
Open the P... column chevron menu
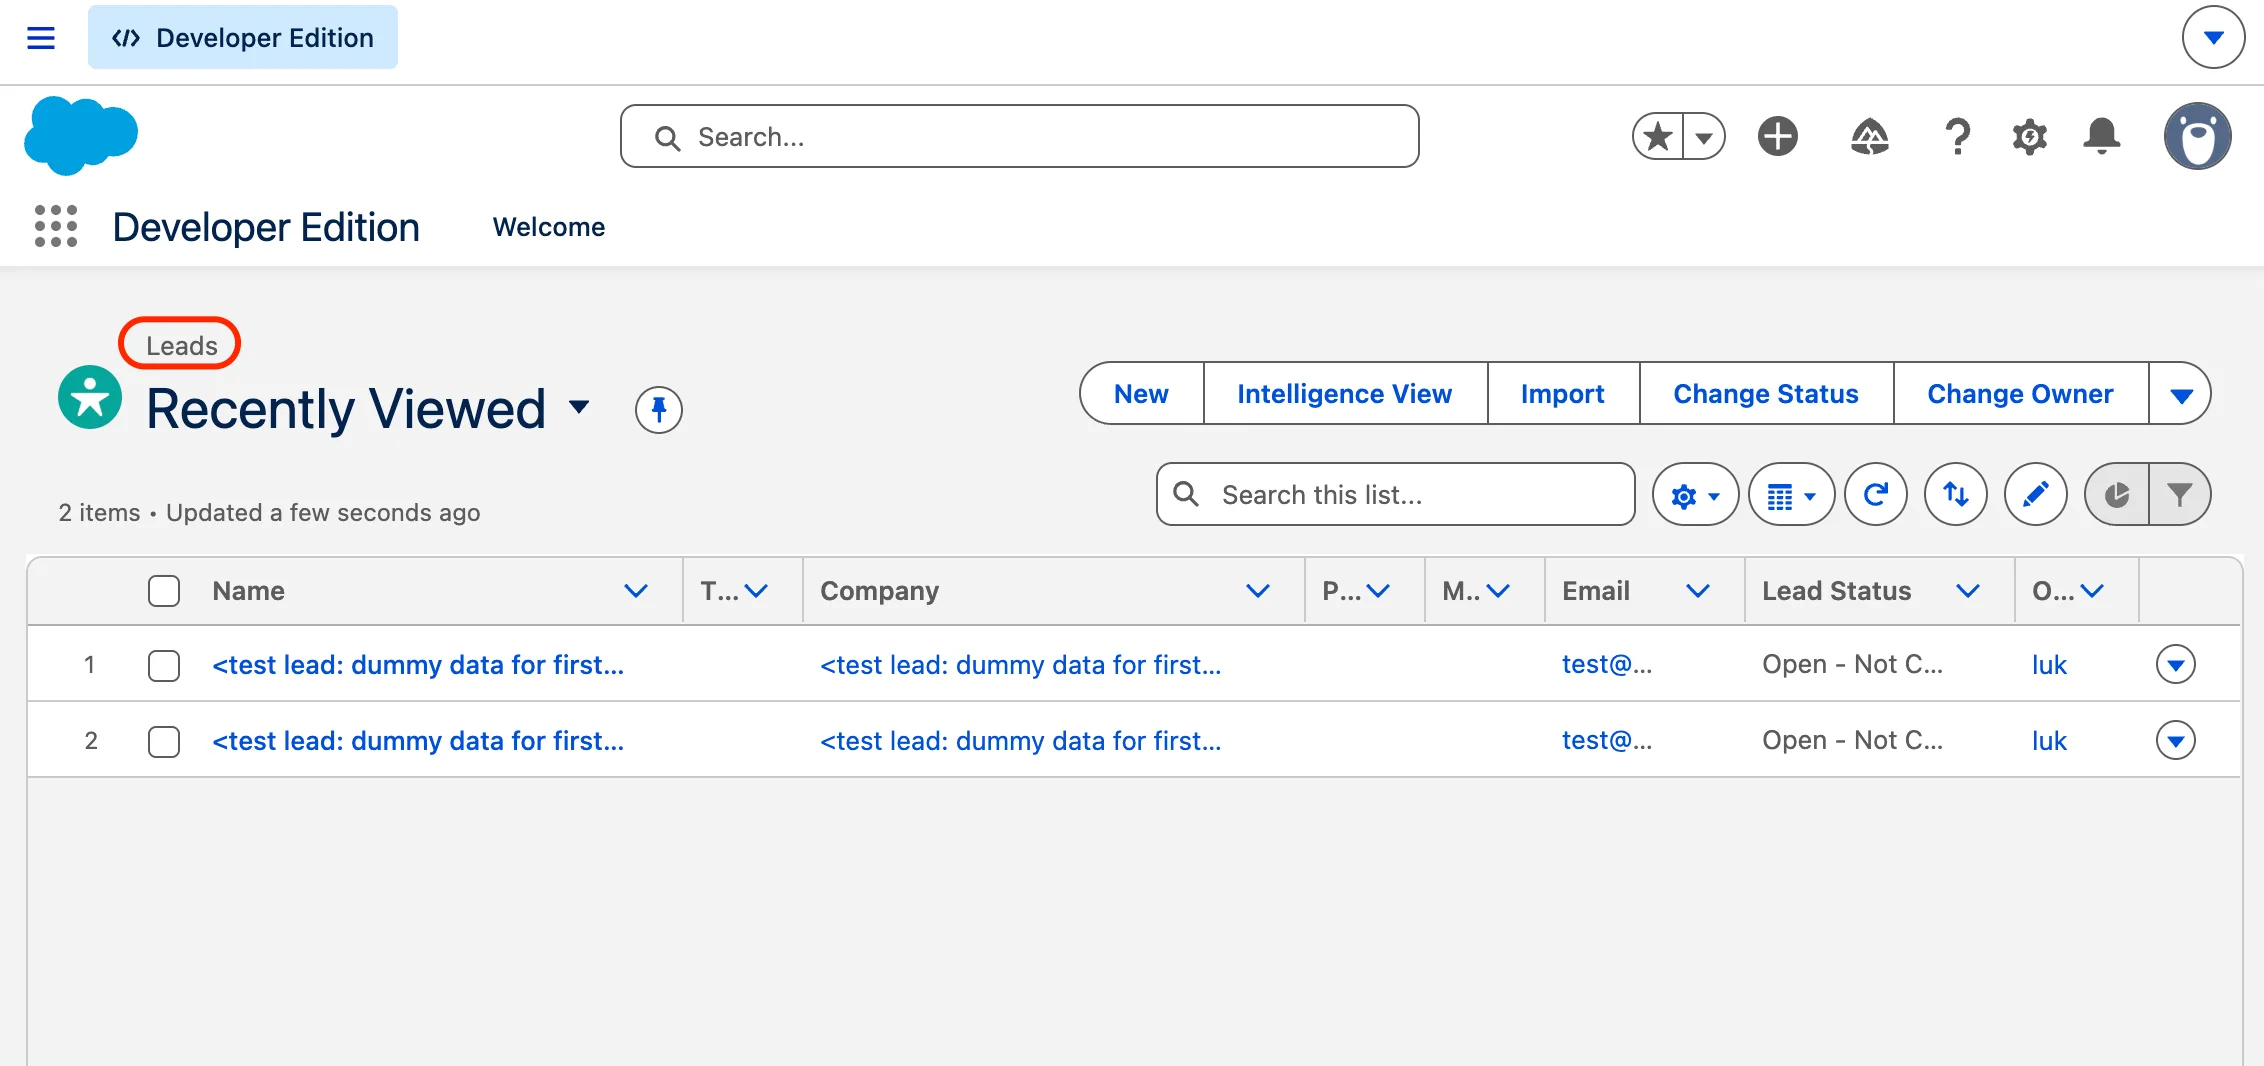pos(1379,591)
